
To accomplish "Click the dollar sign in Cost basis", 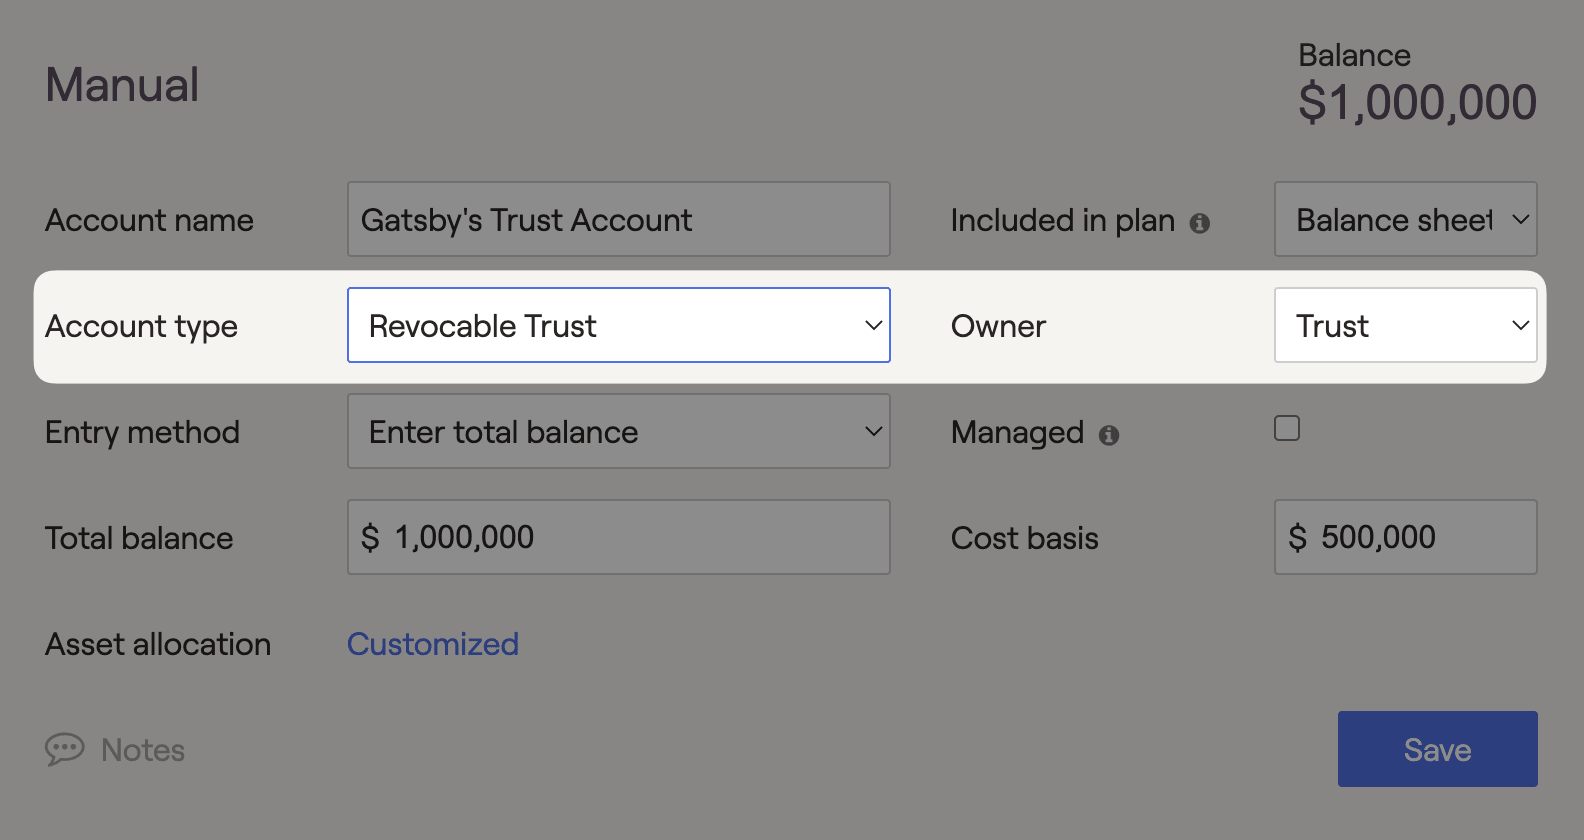I will point(1297,537).
